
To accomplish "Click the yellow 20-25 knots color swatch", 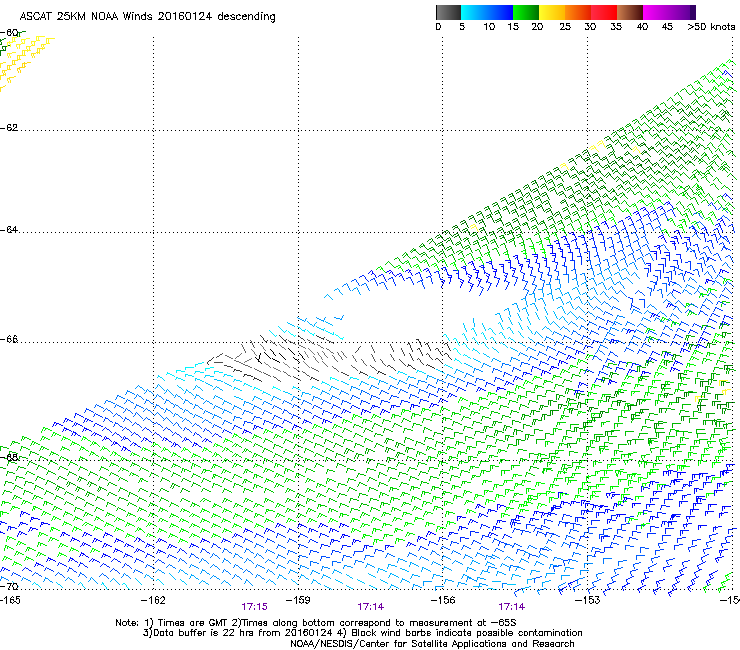I will (x=552, y=12).
